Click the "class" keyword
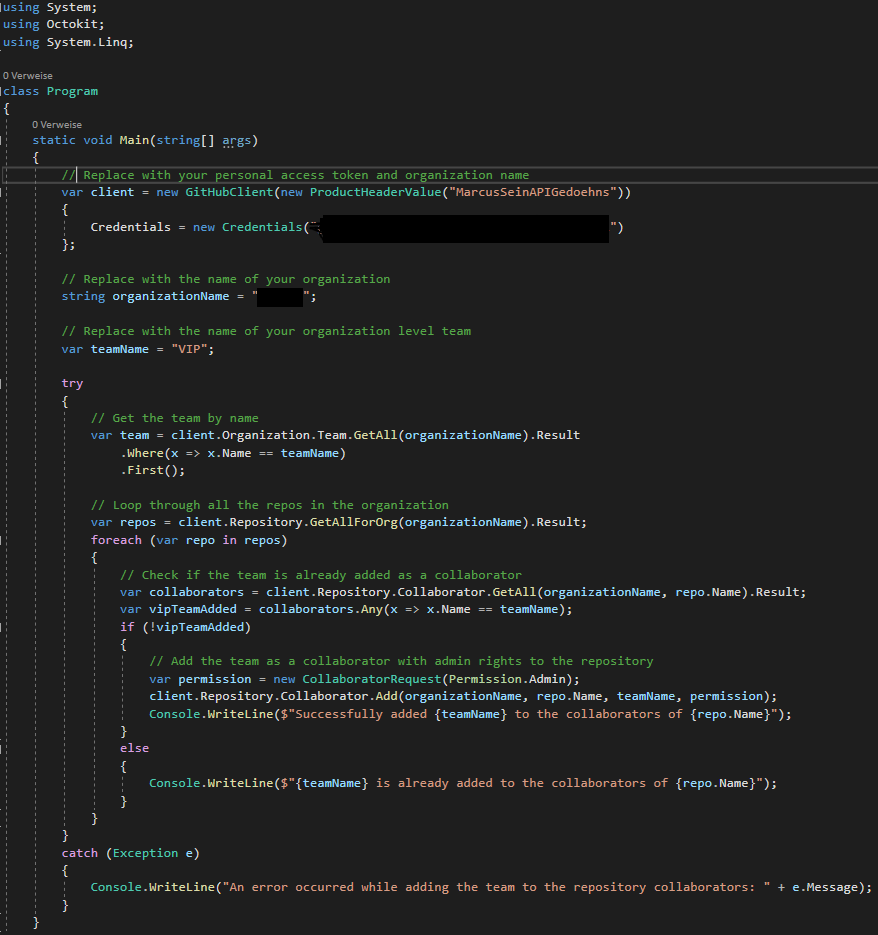Image resolution: width=878 pixels, height=935 pixels. tap(21, 91)
